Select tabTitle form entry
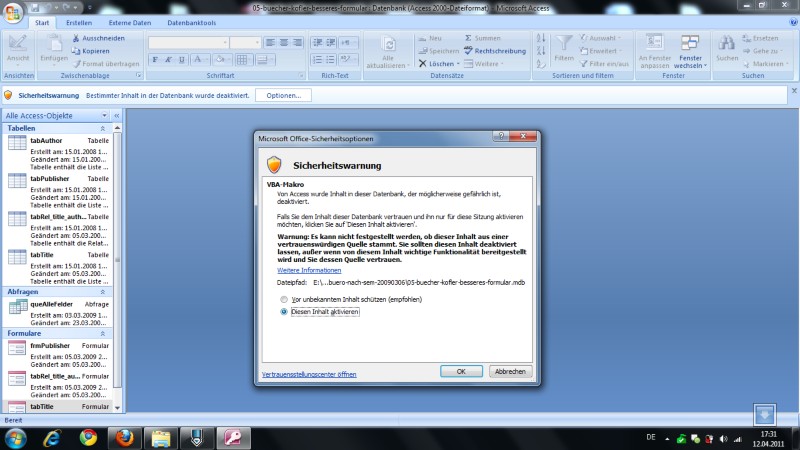Screen dimensions: 800x450 point(58,407)
